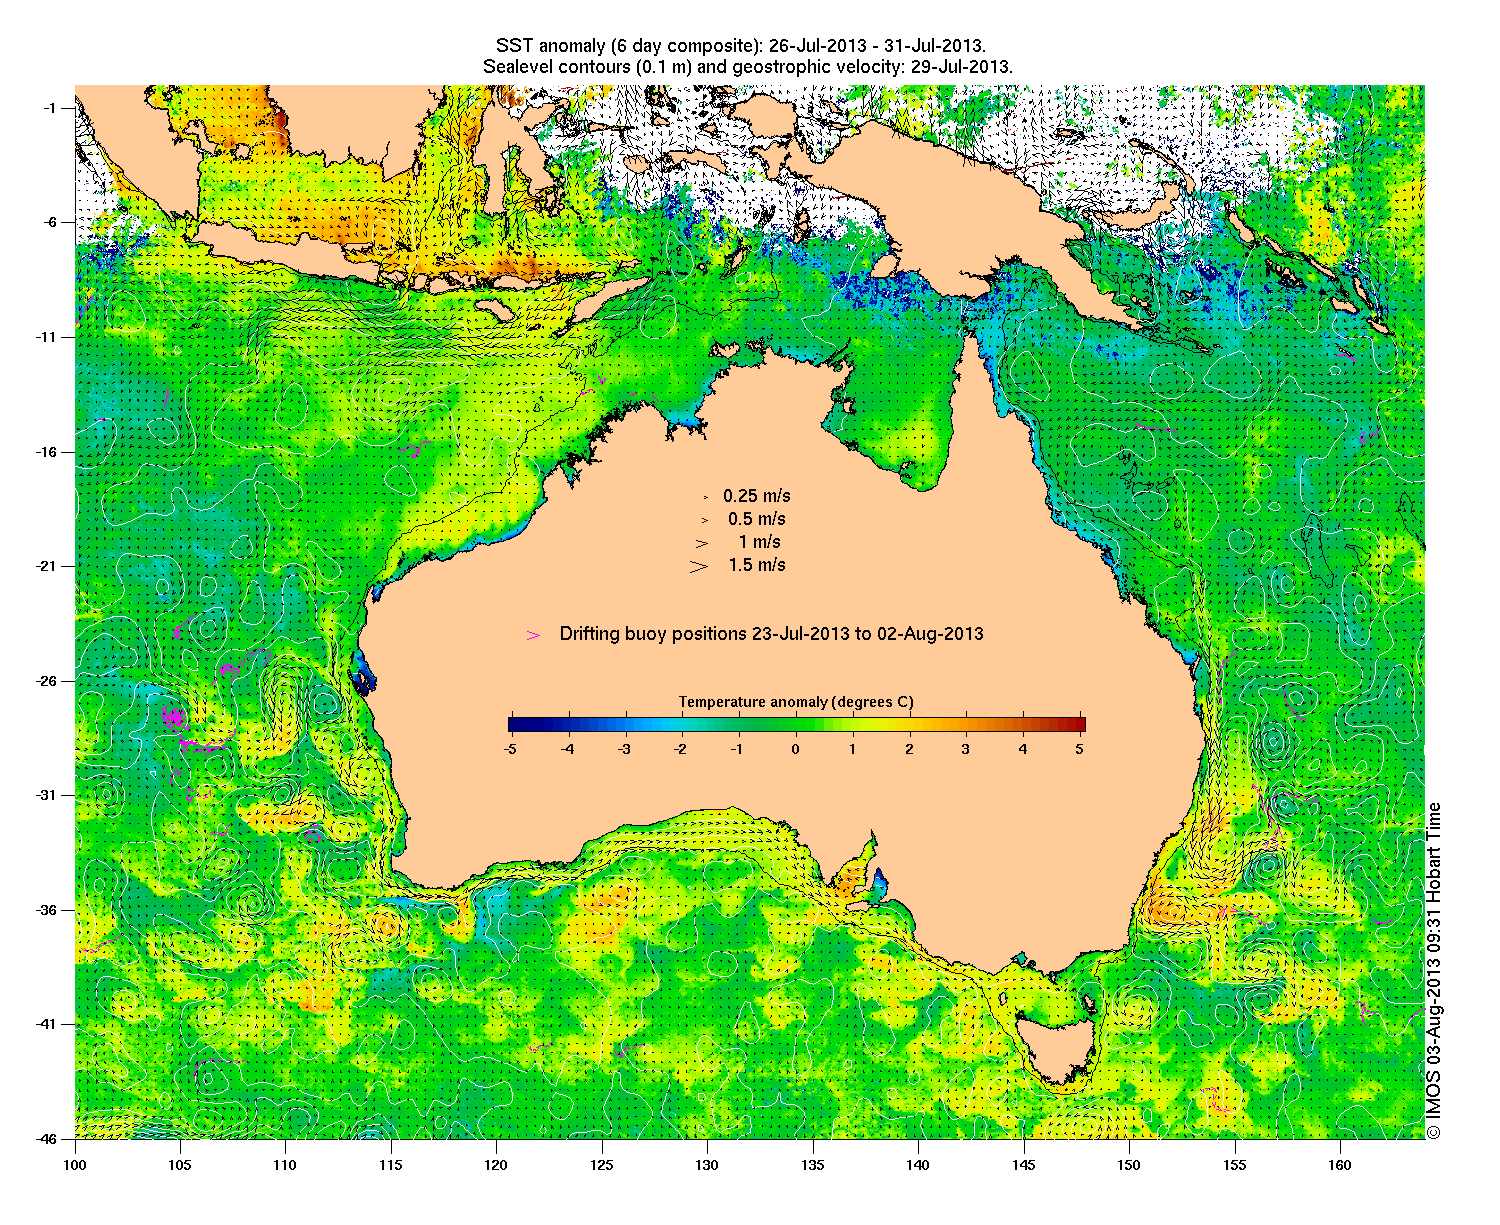The image size is (1500, 1225).
Task: Click longitude axis label 110
Action: pyautogui.click(x=285, y=1165)
